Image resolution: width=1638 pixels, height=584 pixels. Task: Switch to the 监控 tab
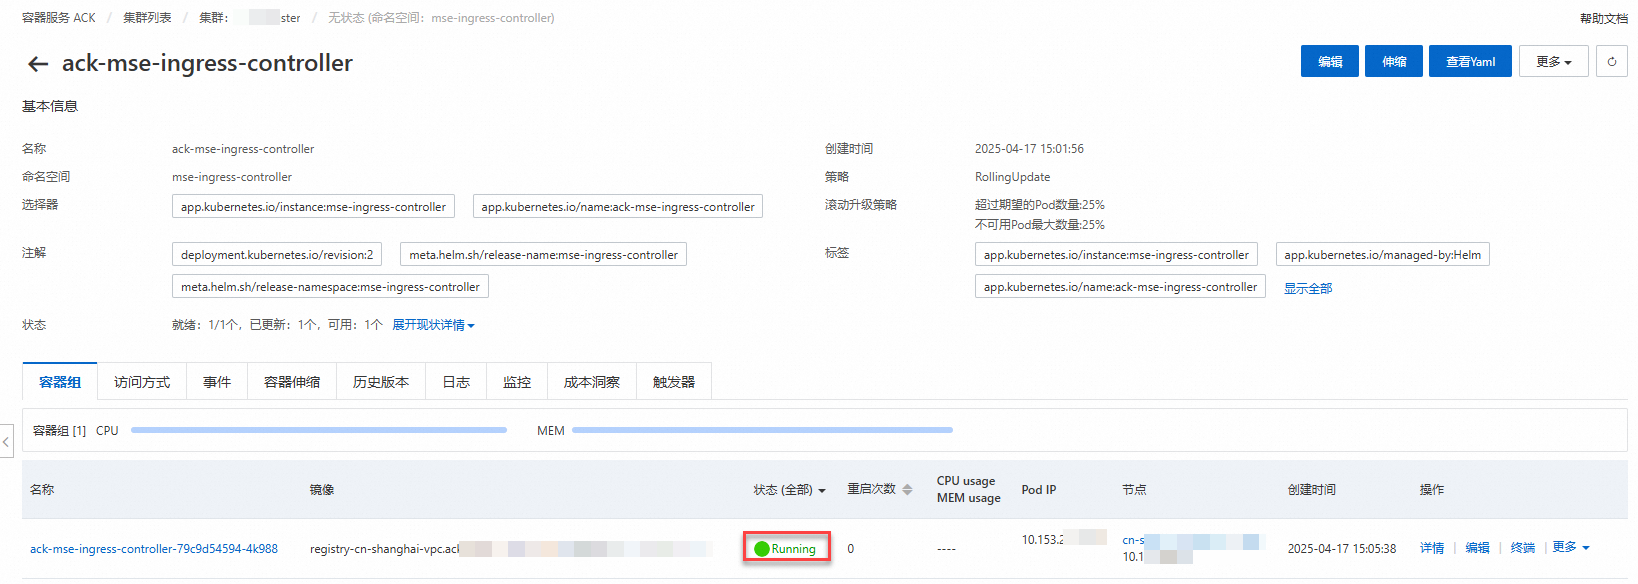517,382
